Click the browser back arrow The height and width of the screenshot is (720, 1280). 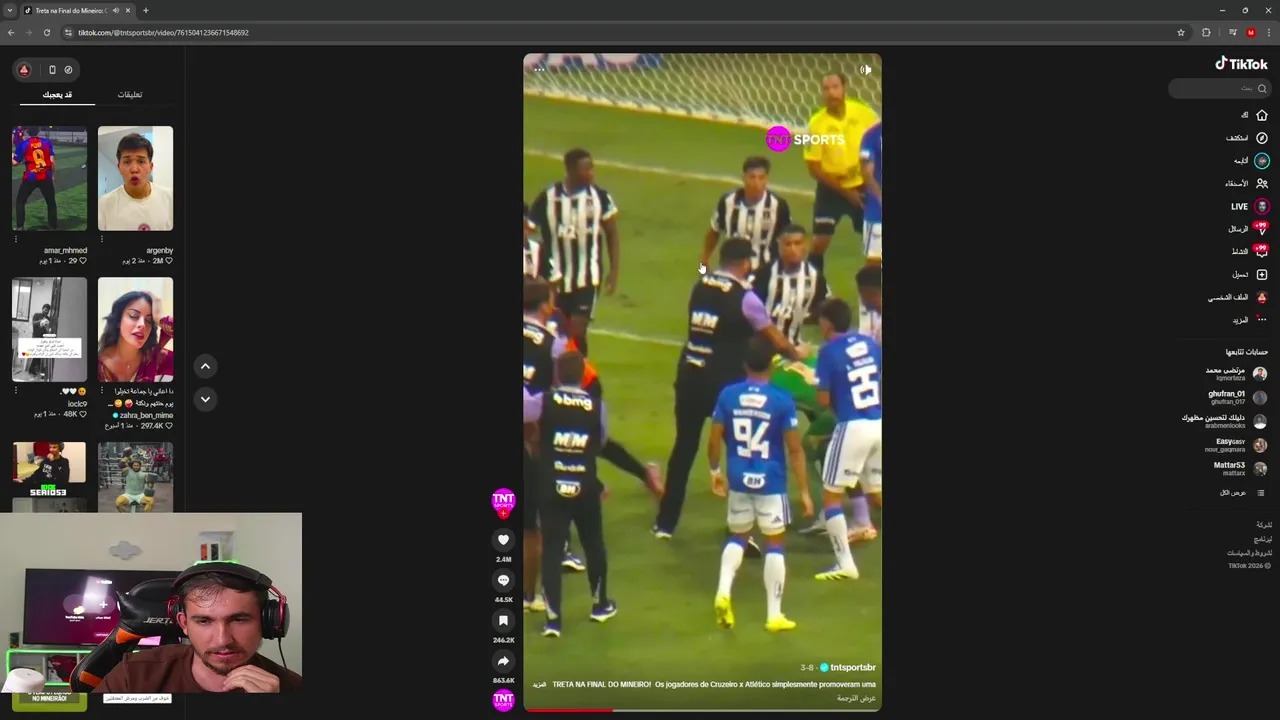click(11, 33)
